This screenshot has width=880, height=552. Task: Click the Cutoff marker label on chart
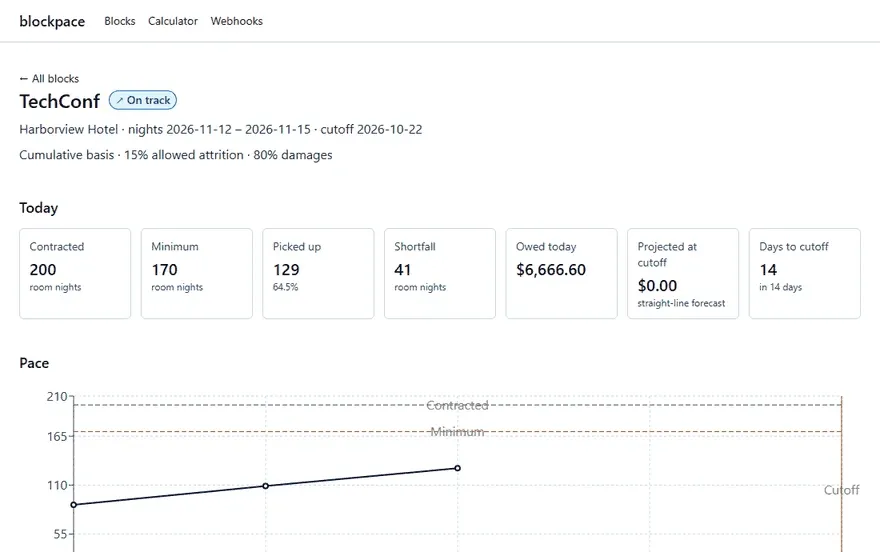point(841,490)
